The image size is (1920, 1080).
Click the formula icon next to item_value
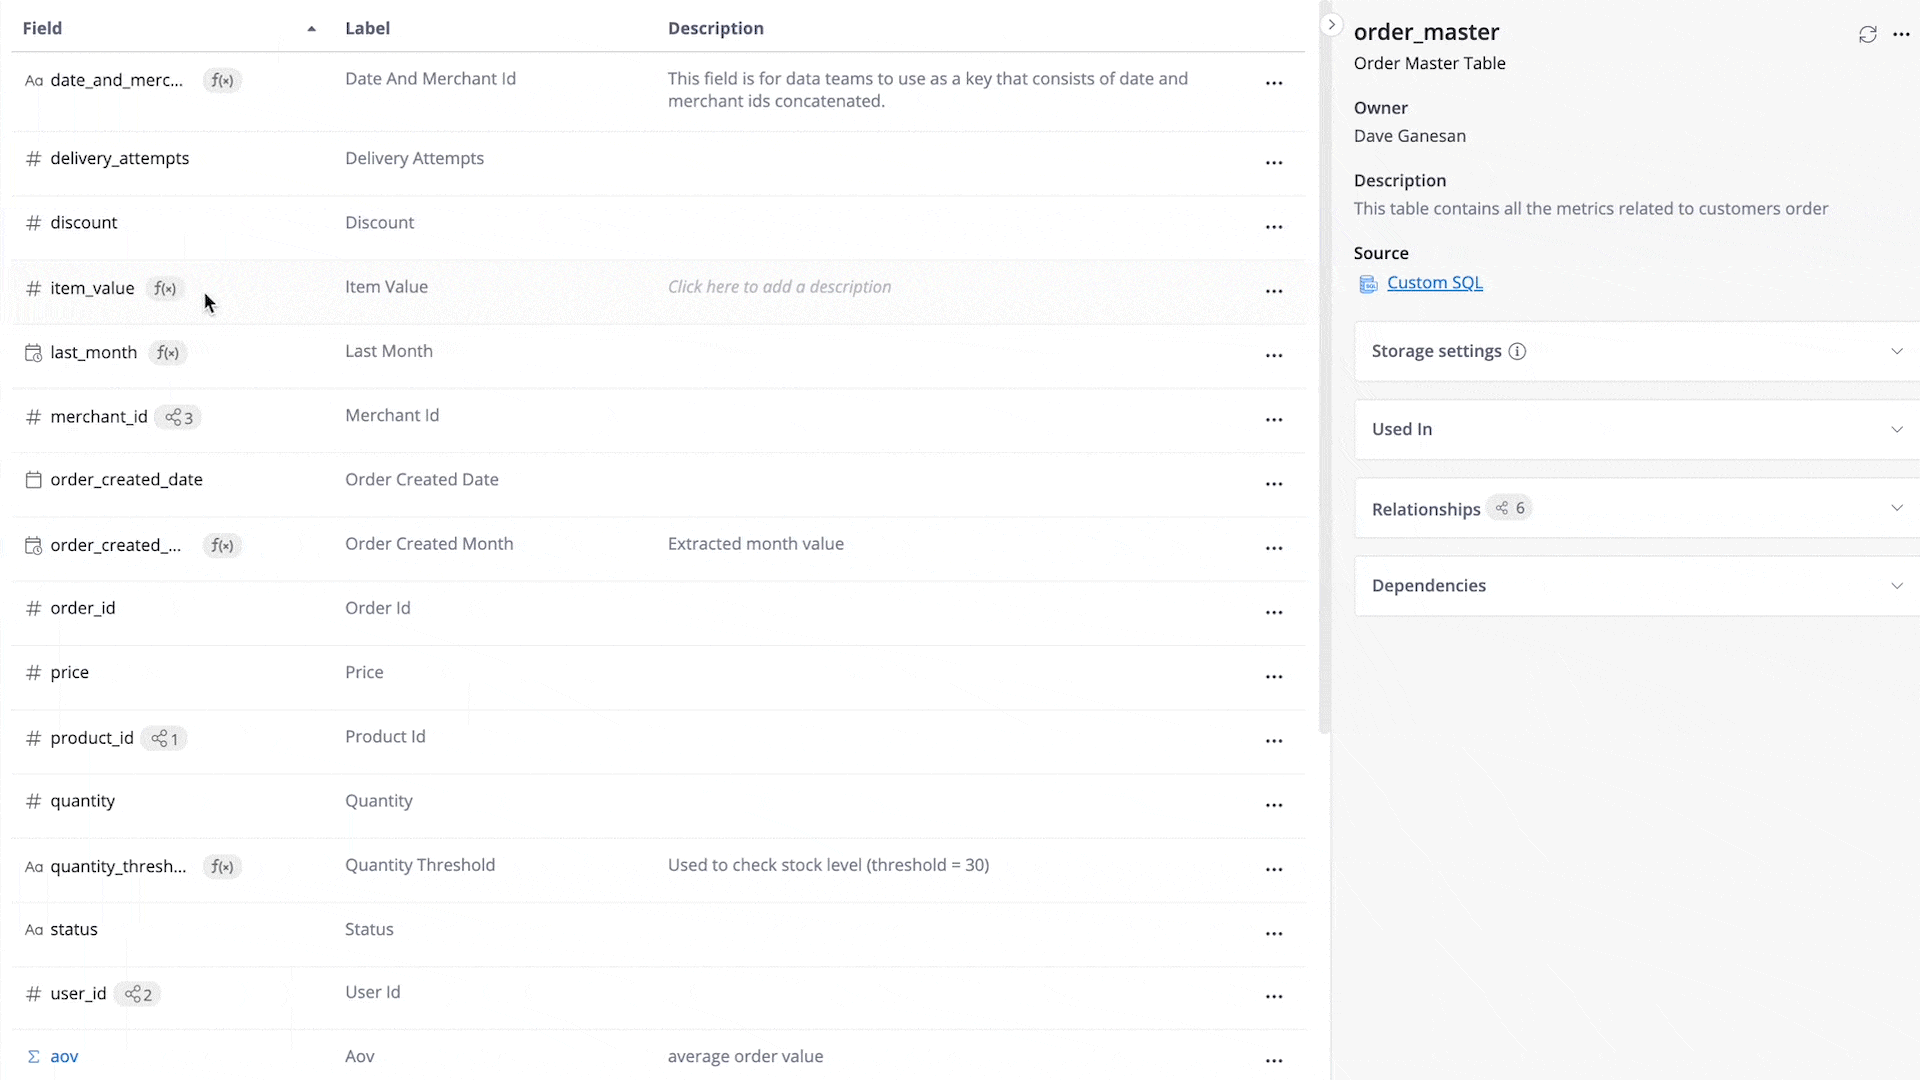[165, 289]
